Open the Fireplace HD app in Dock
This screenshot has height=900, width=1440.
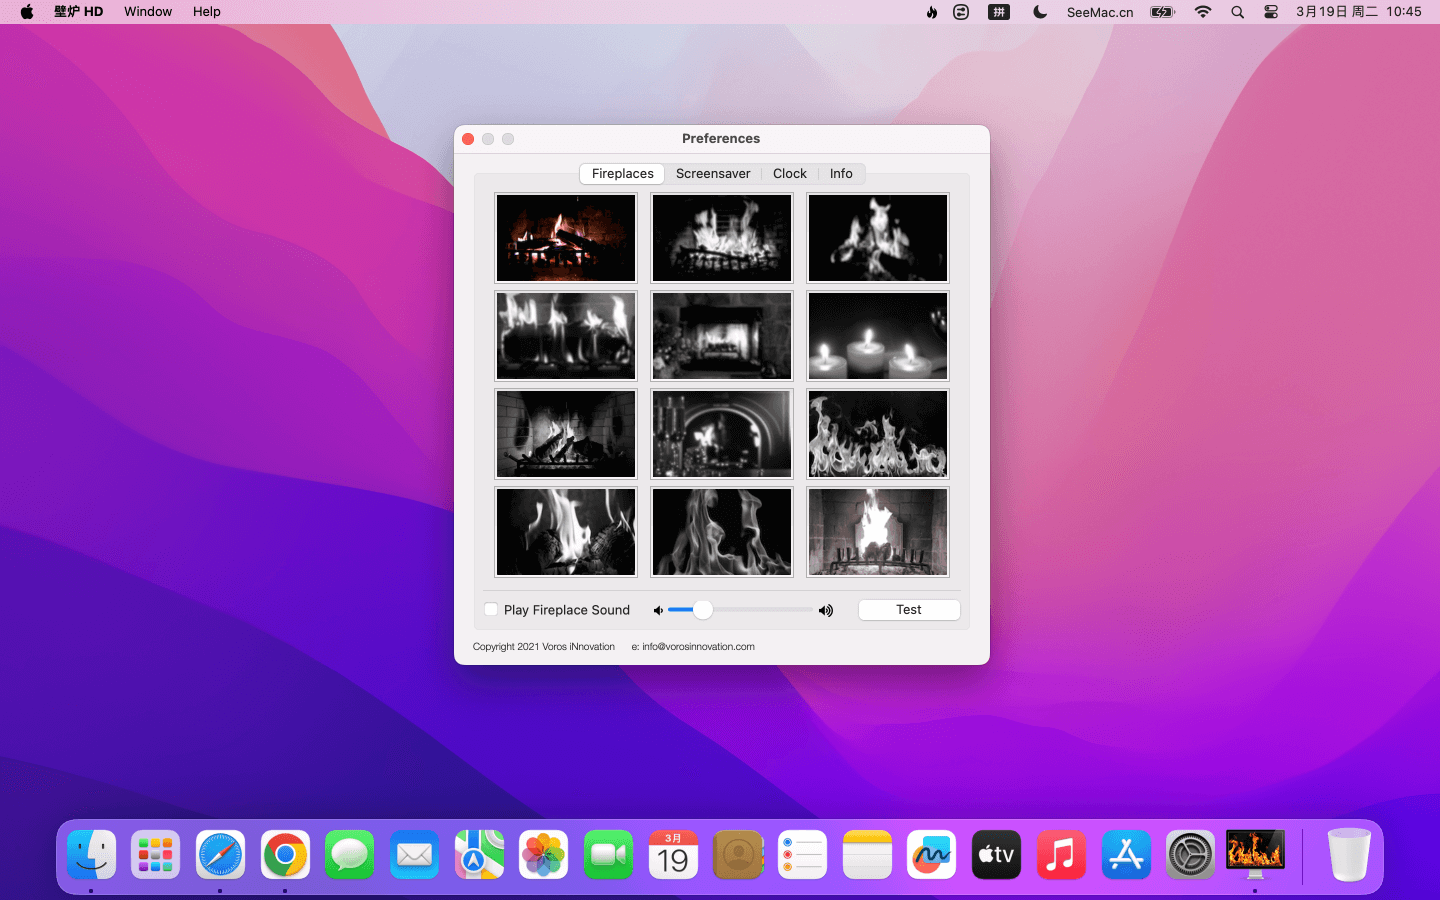coord(1255,854)
